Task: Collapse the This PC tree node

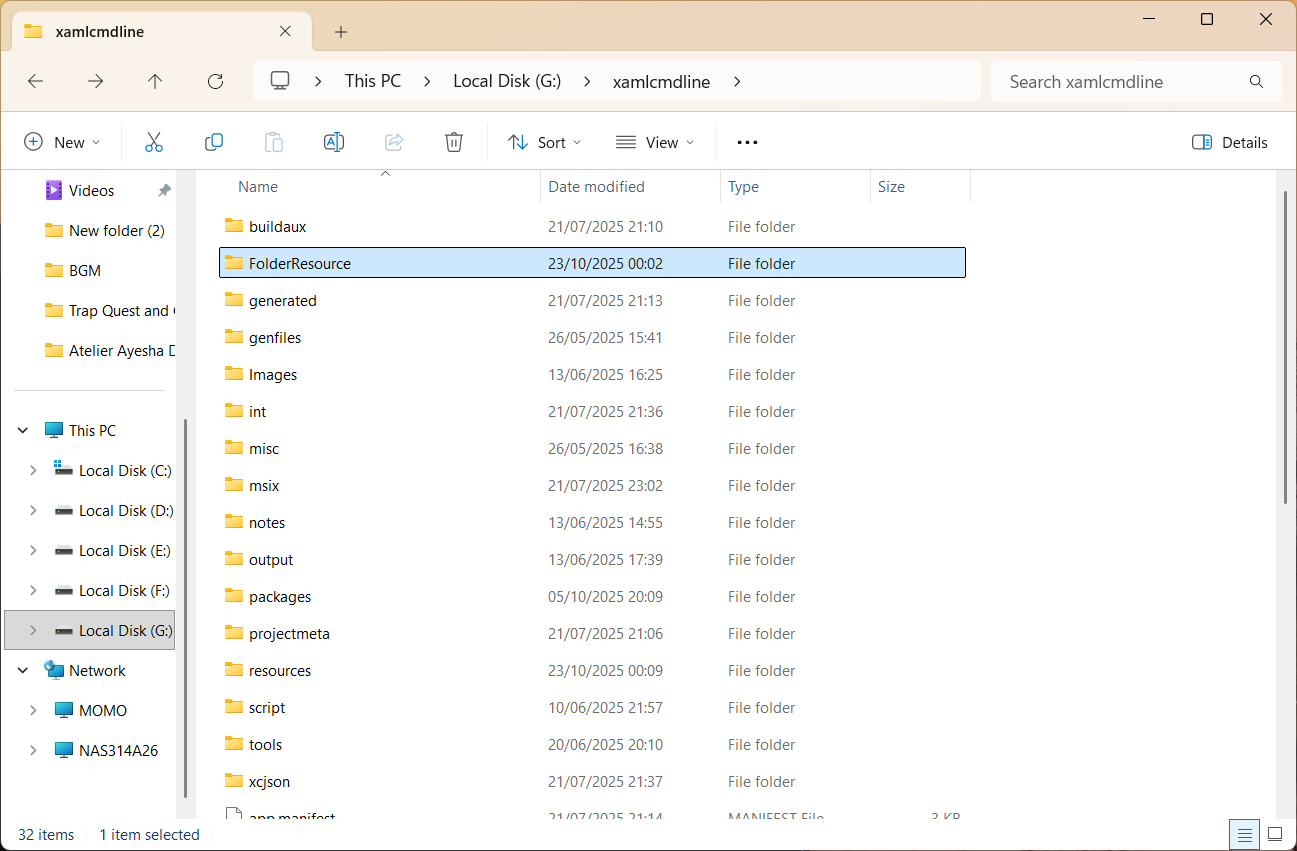Action: pyautogui.click(x=23, y=430)
